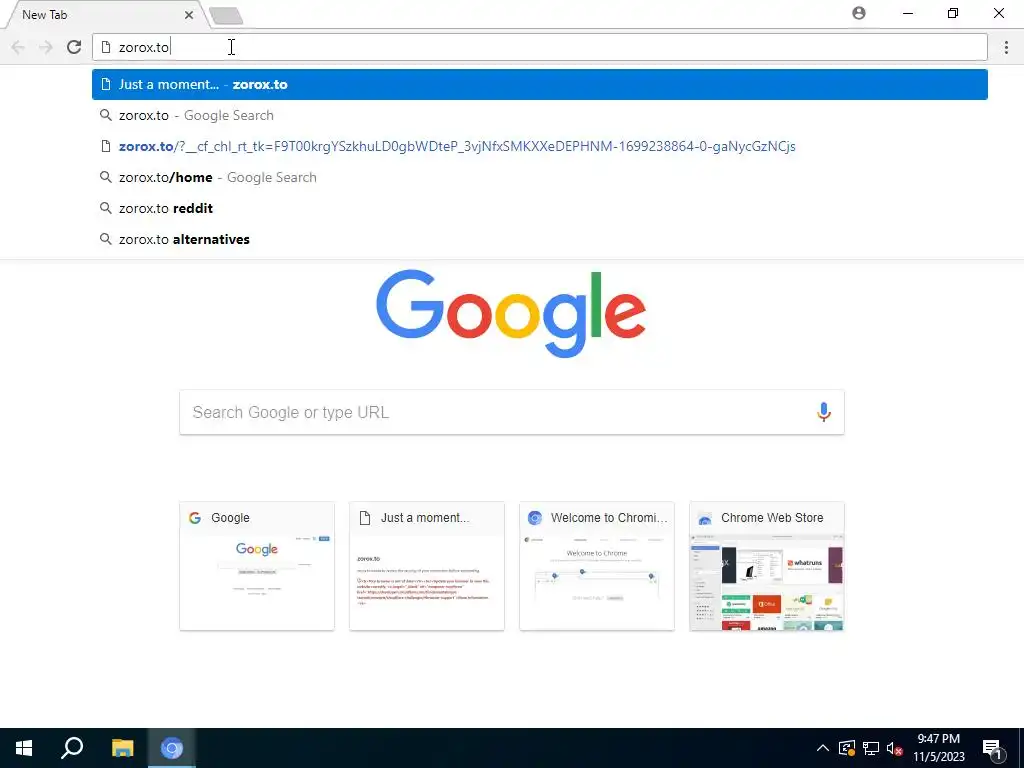This screenshot has height=768, width=1024.
Task: Click the page icon in address bar
Action: 106,47
